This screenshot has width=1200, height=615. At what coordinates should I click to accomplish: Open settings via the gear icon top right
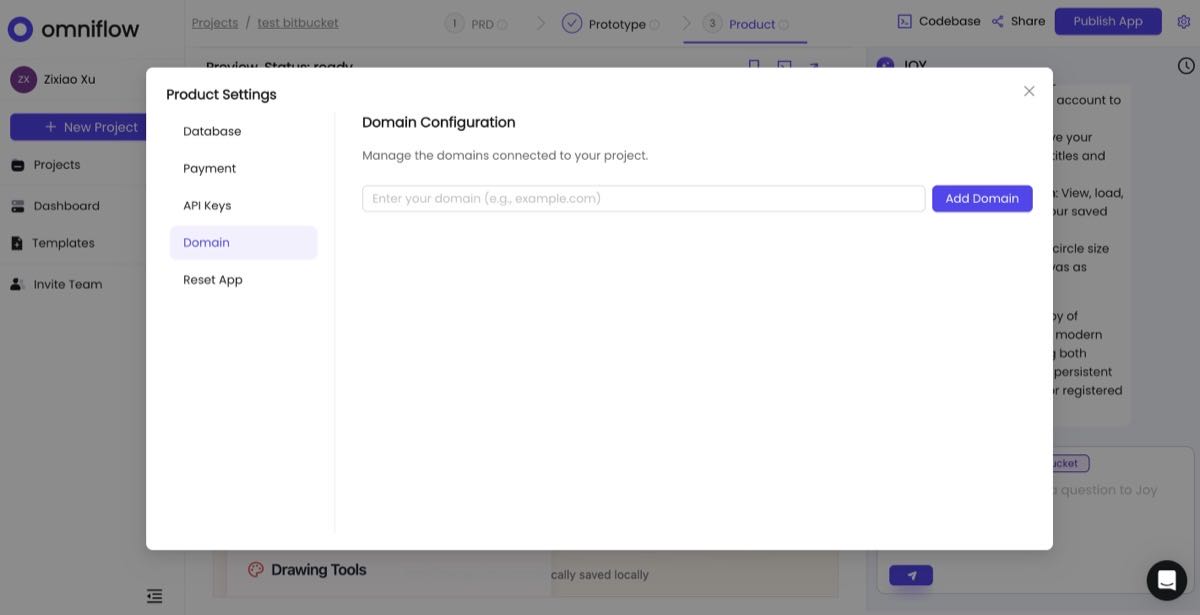(x=1184, y=20)
